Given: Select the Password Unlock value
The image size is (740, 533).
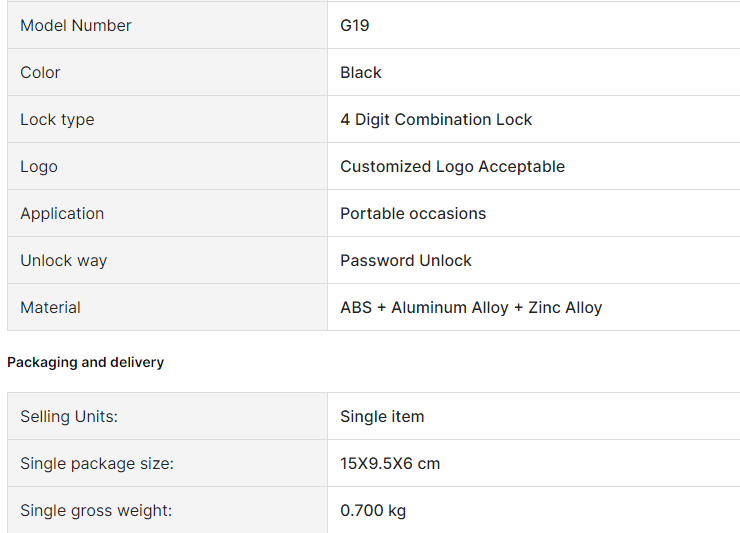Looking at the screenshot, I should tap(406, 261).
